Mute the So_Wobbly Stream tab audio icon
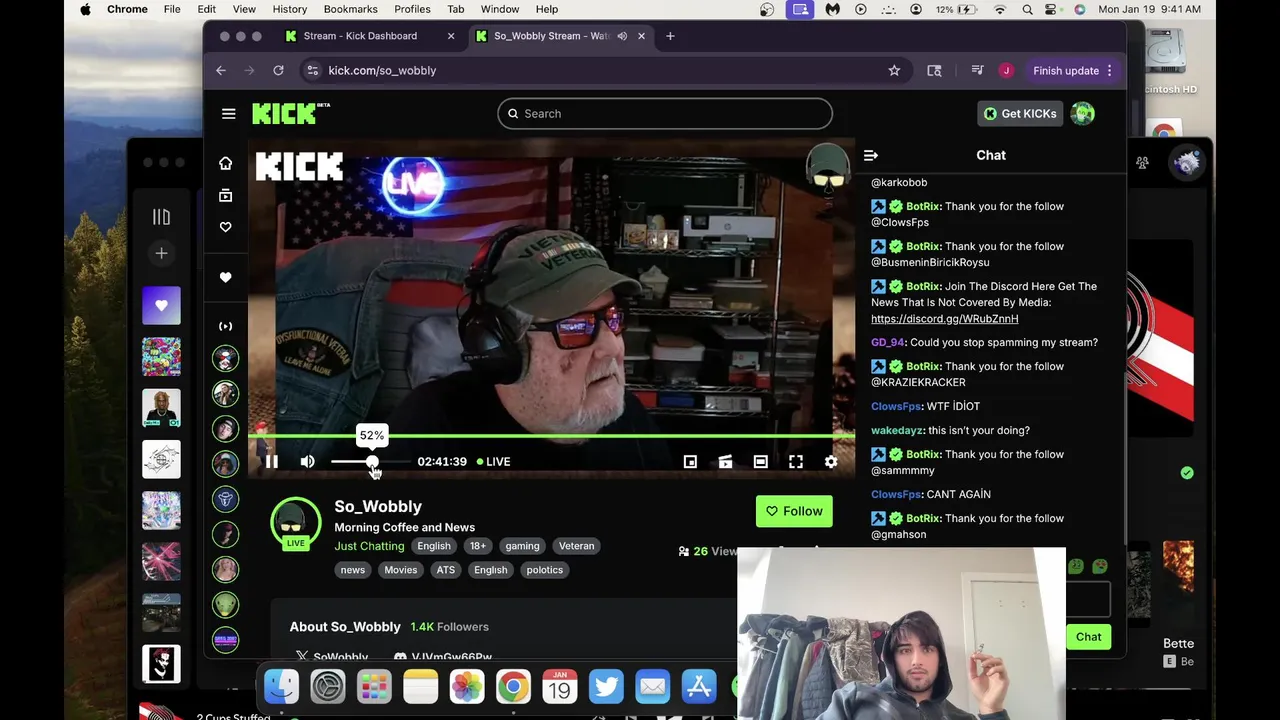Viewport: 1280px width, 720px height. pos(622,36)
